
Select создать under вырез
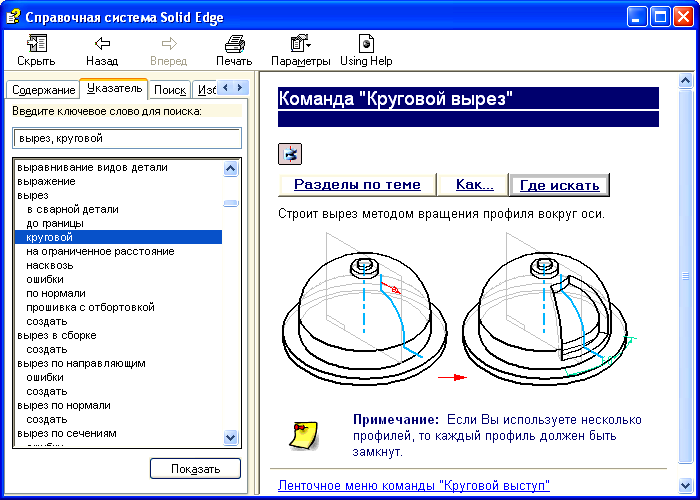[x=46, y=321]
